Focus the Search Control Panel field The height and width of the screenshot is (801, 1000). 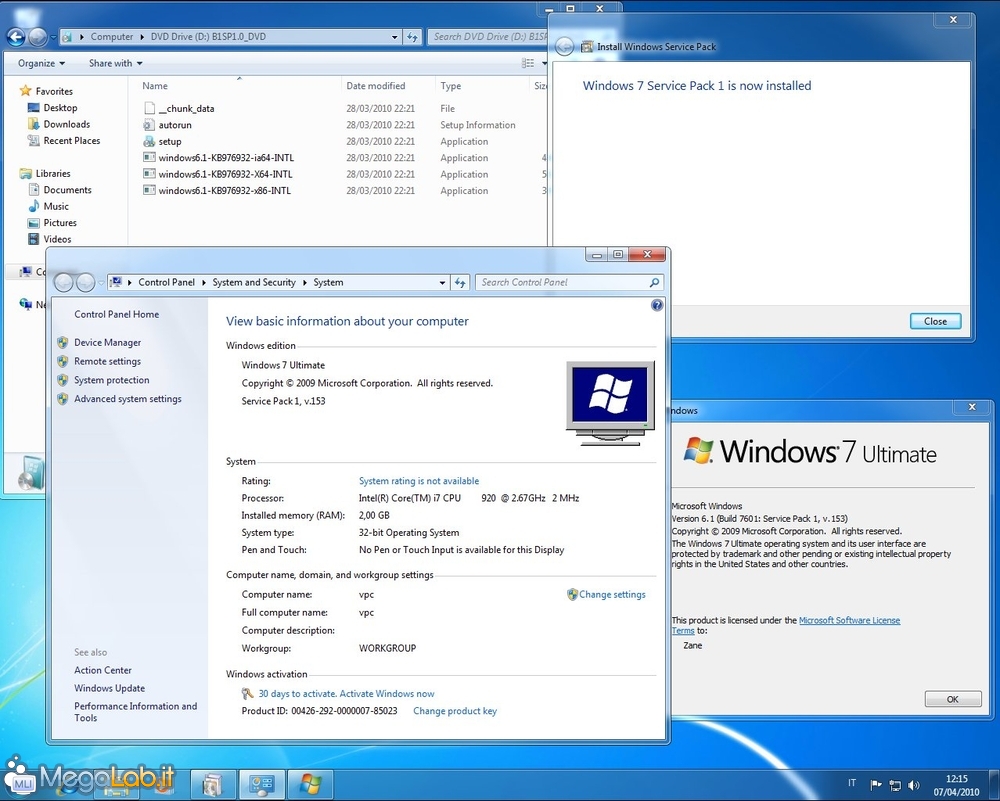coord(569,283)
